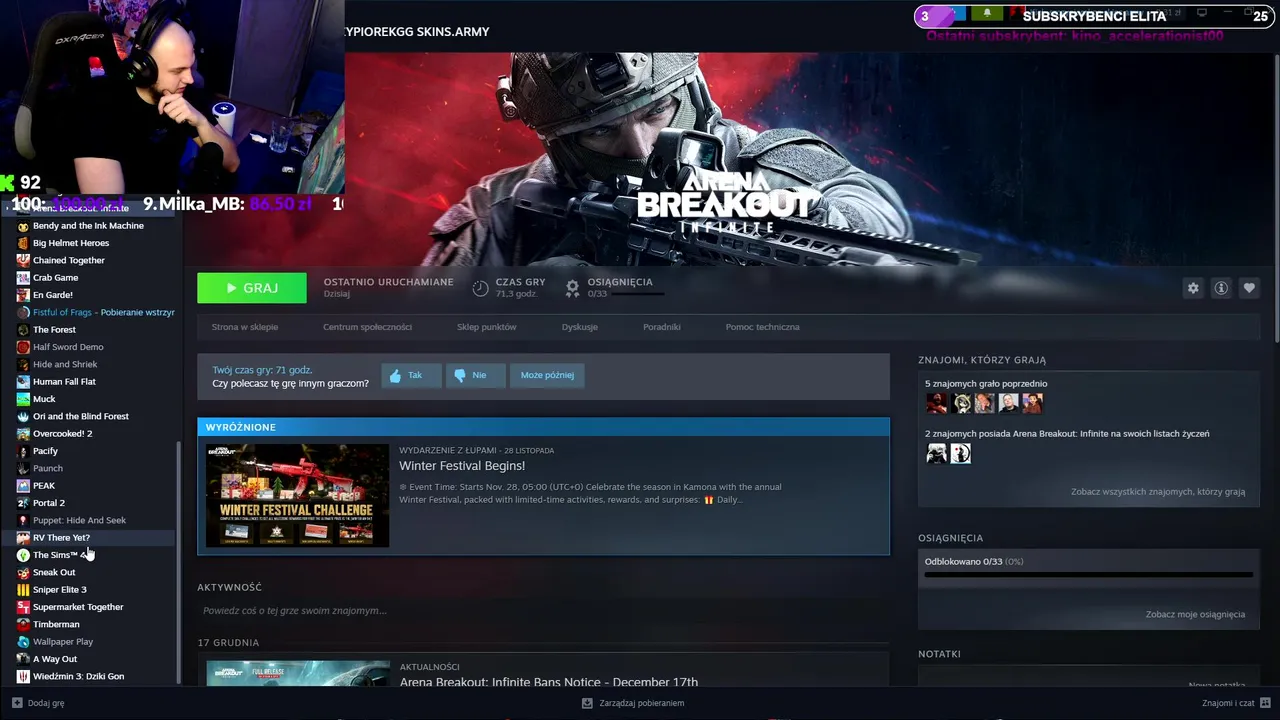This screenshot has width=1280, height=720.
Task: Open Arena Breakout: Infinite Bans Notice news
Action: [549, 682]
